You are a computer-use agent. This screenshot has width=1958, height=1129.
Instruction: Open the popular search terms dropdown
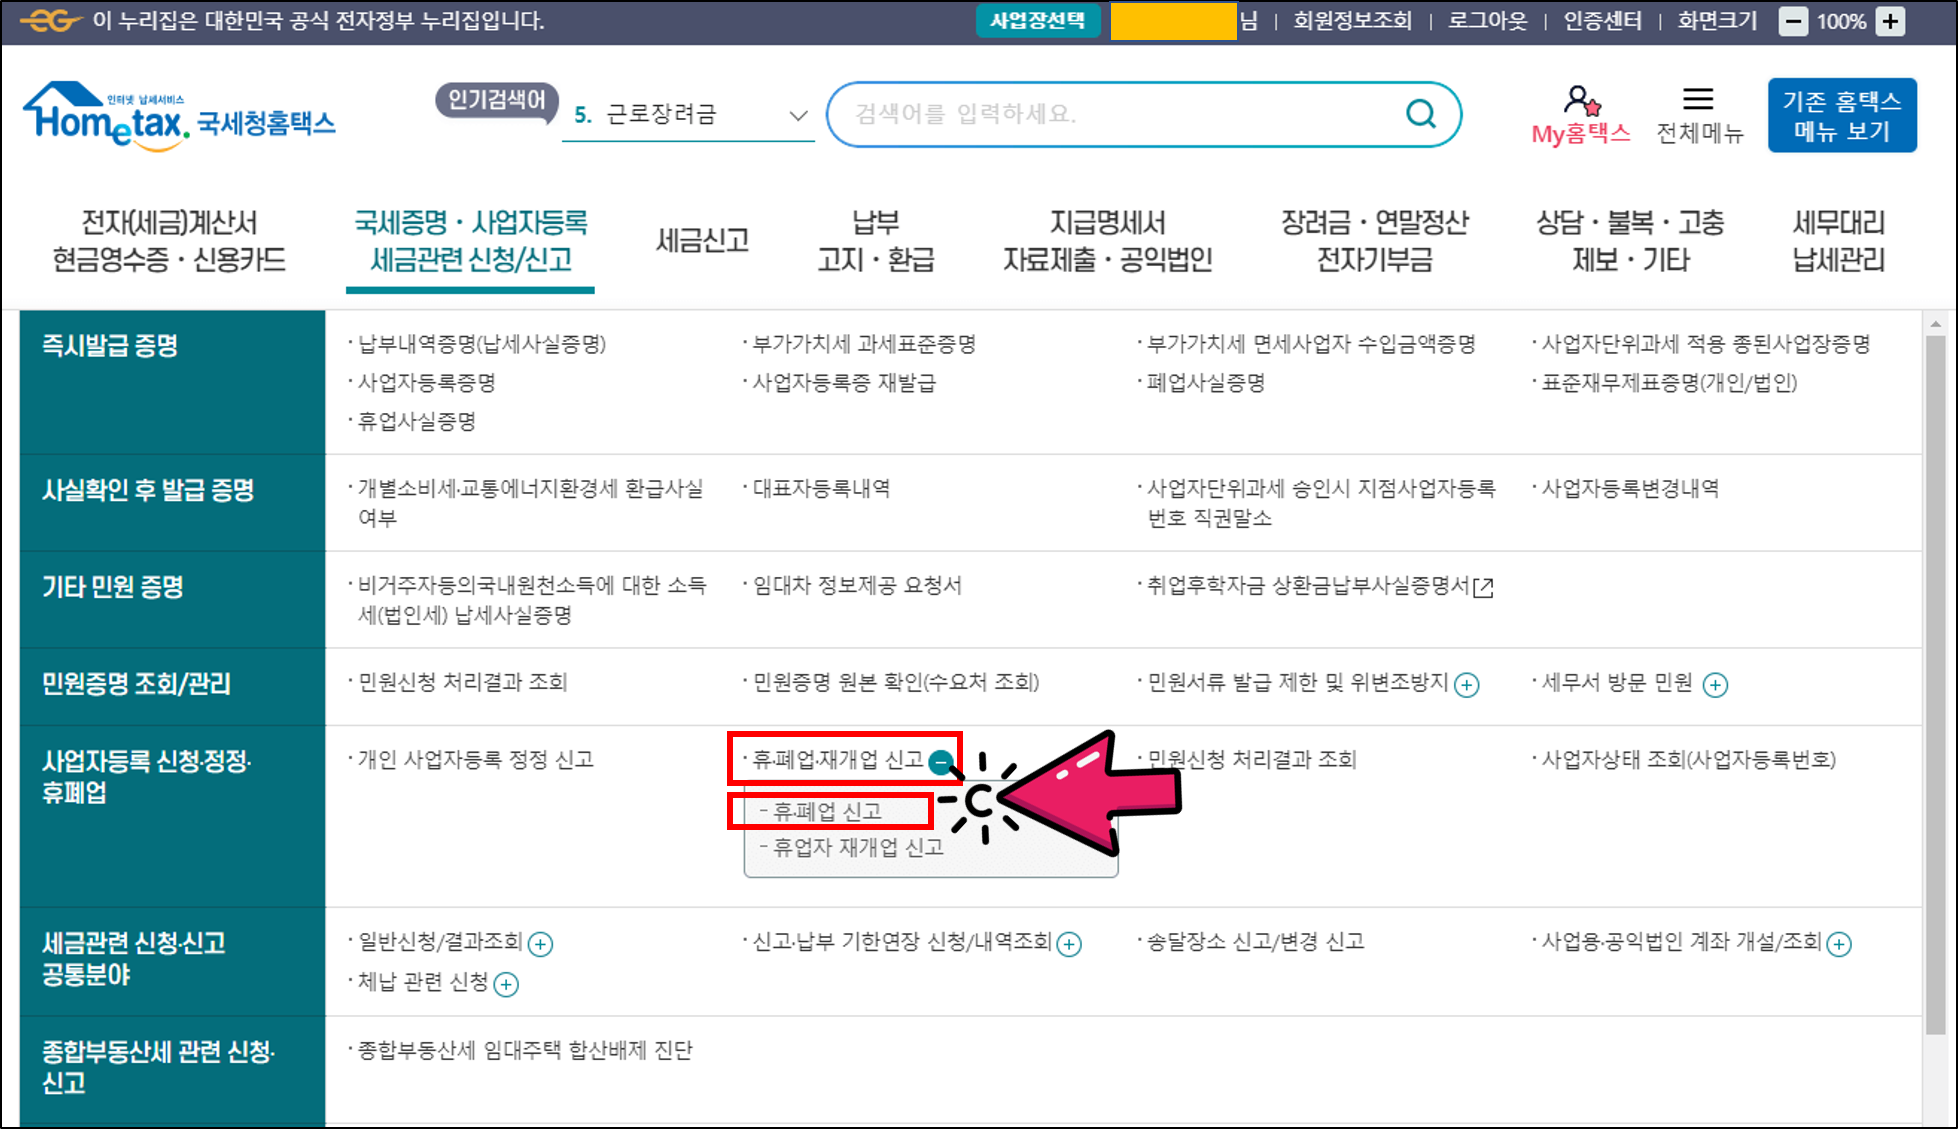tap(797, 114)
